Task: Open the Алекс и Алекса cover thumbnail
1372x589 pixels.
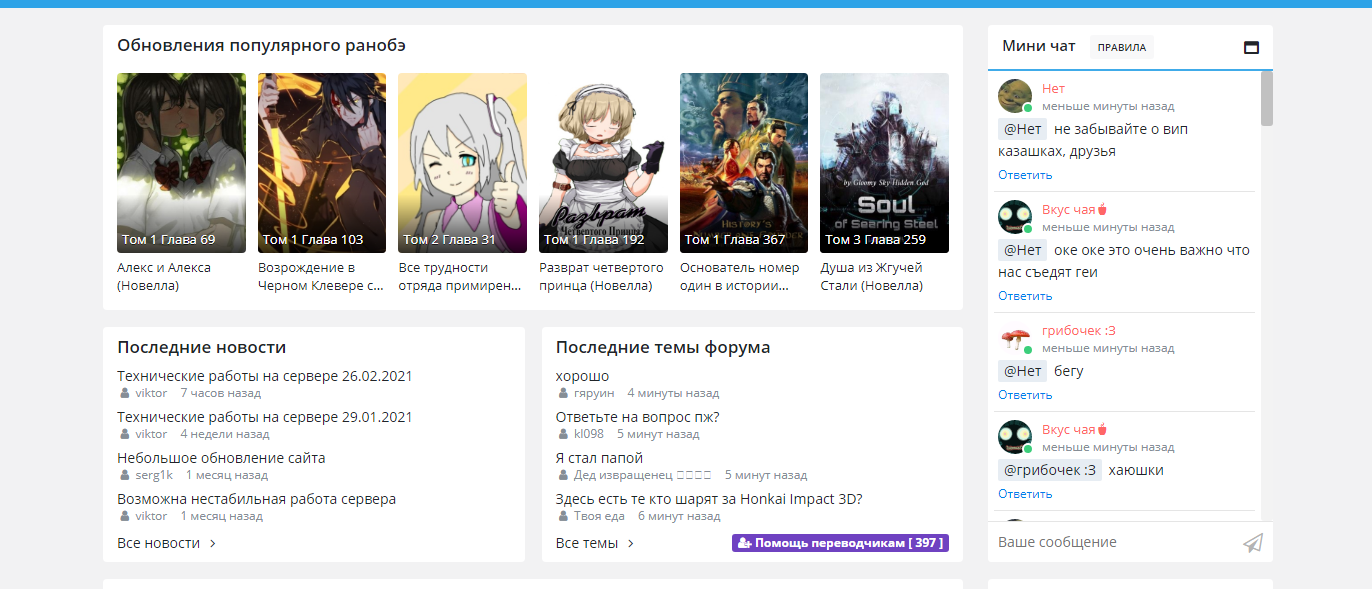Action: pos(181,163)
